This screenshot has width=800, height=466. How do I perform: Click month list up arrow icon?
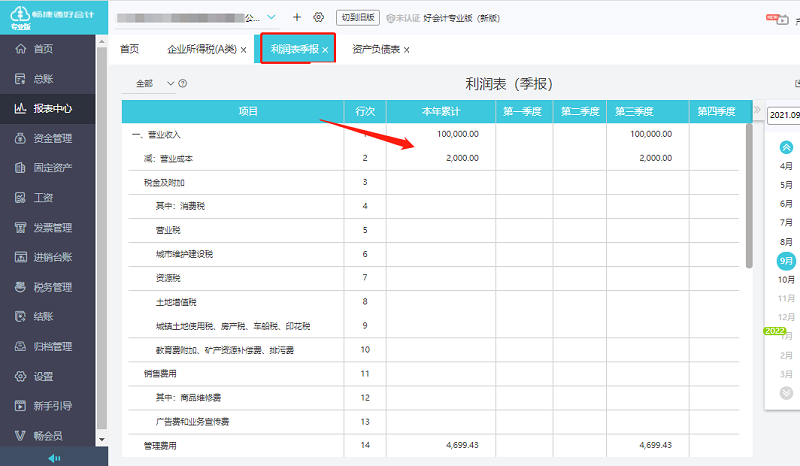coord(786,148)
